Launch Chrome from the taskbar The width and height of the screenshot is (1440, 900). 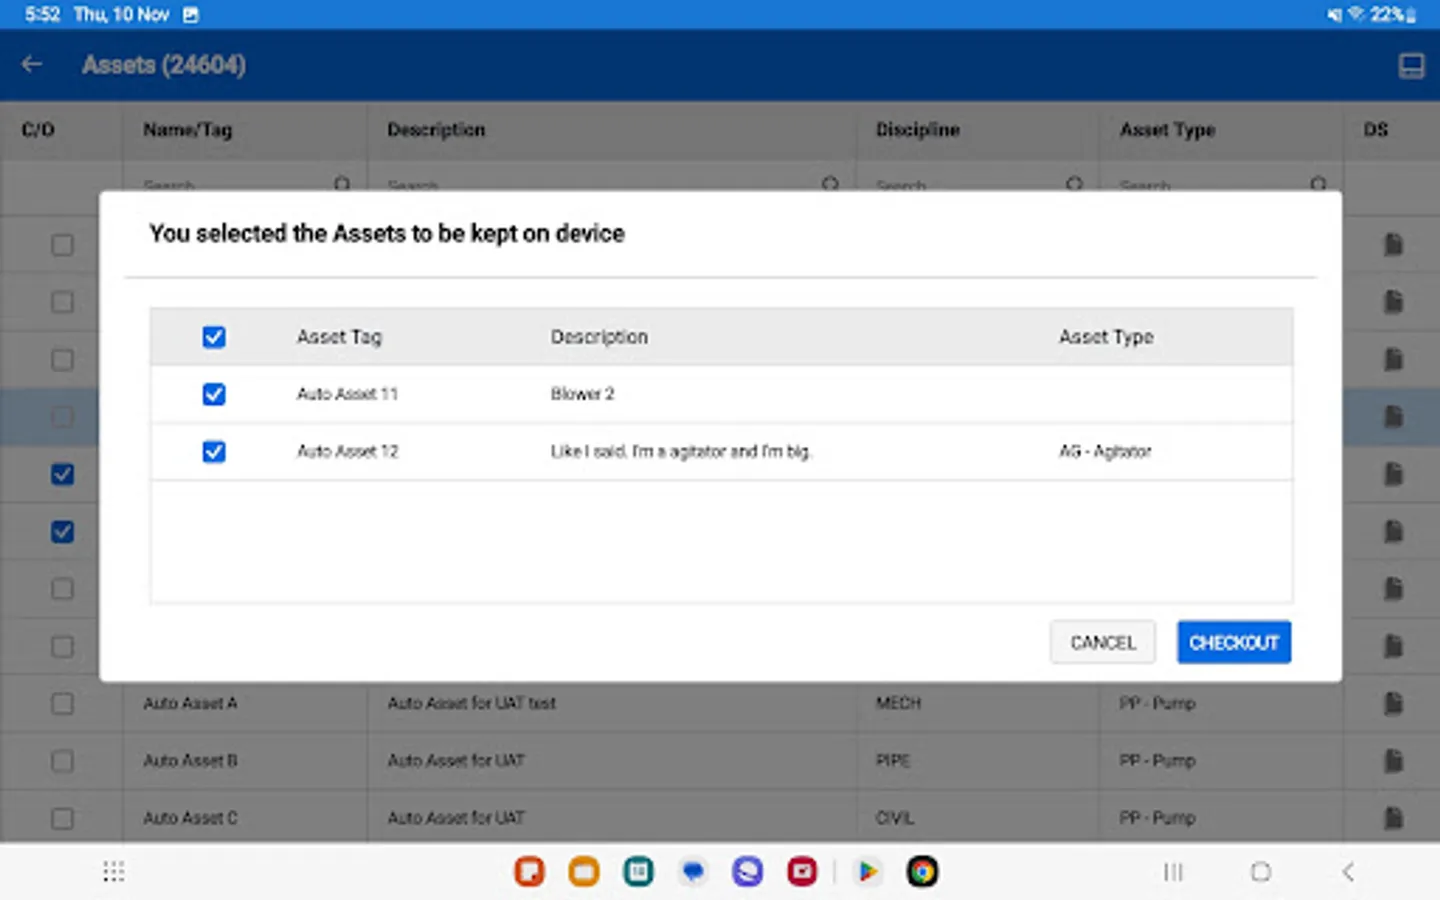922,872
